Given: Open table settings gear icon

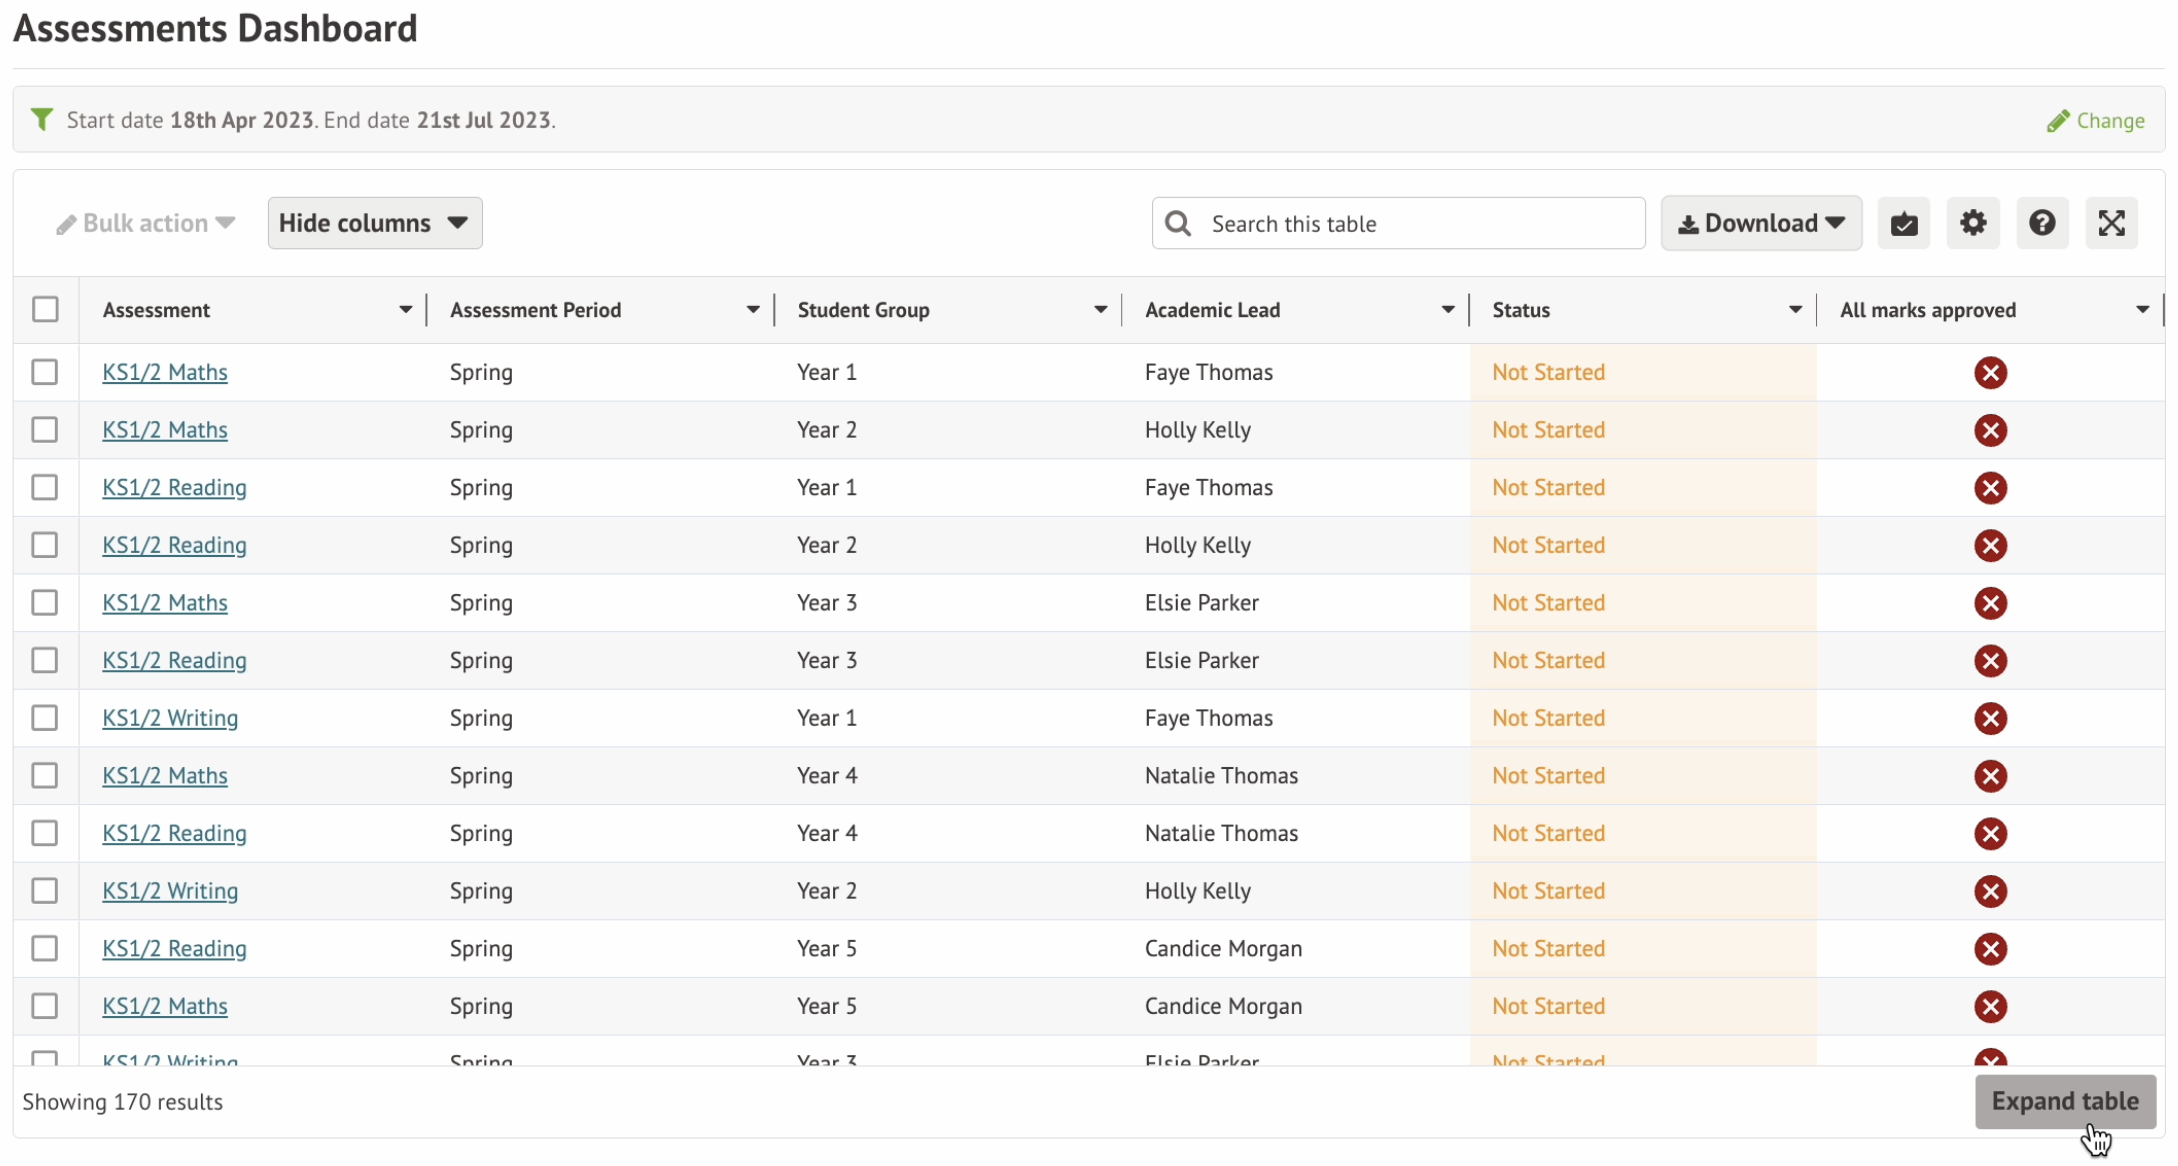Looking at the screenshot, I should [x=1972, y=223].
